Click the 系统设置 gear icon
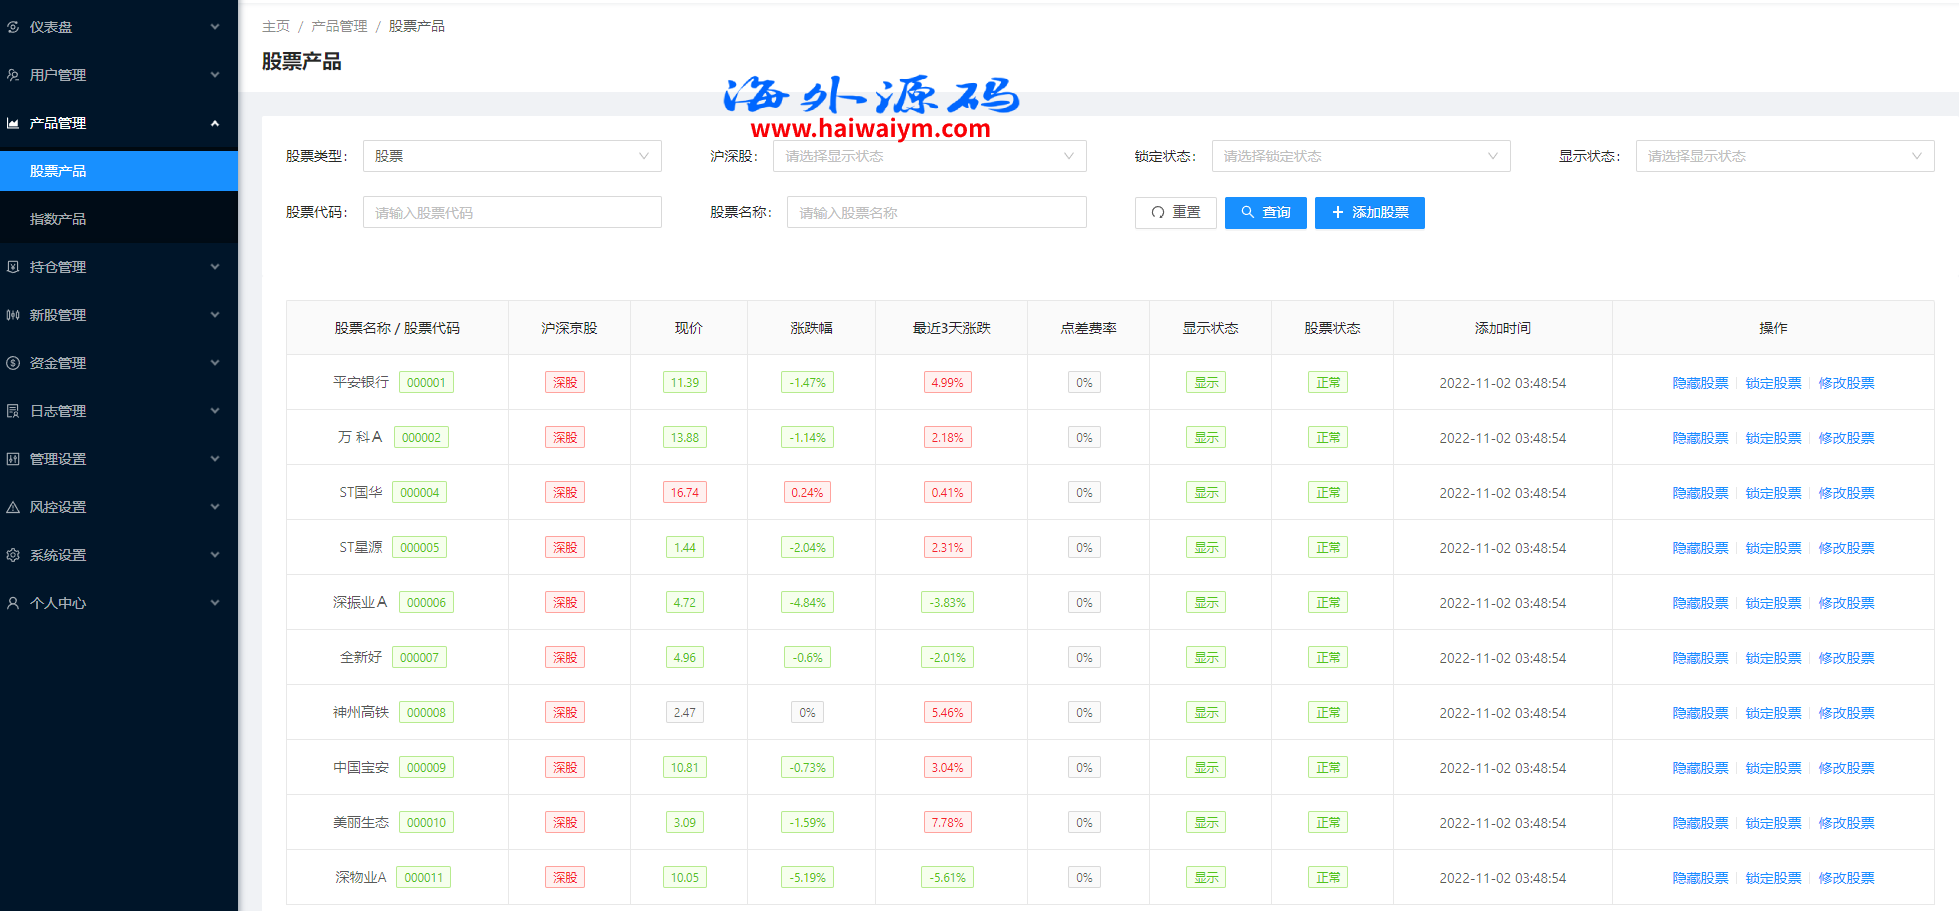Screen dimensions: 1959x911 [13, 555]
